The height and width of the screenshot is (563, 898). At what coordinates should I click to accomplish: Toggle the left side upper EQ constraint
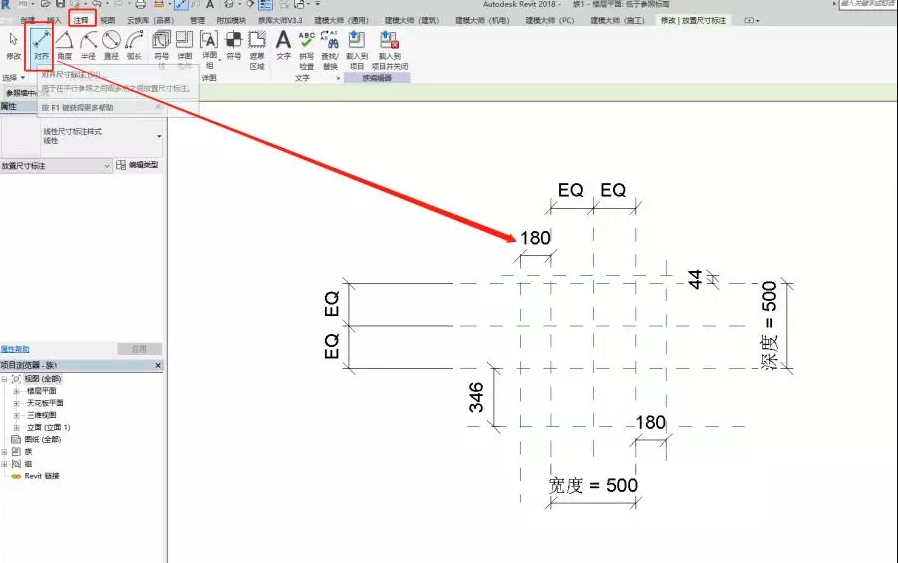tap(332, 304)
